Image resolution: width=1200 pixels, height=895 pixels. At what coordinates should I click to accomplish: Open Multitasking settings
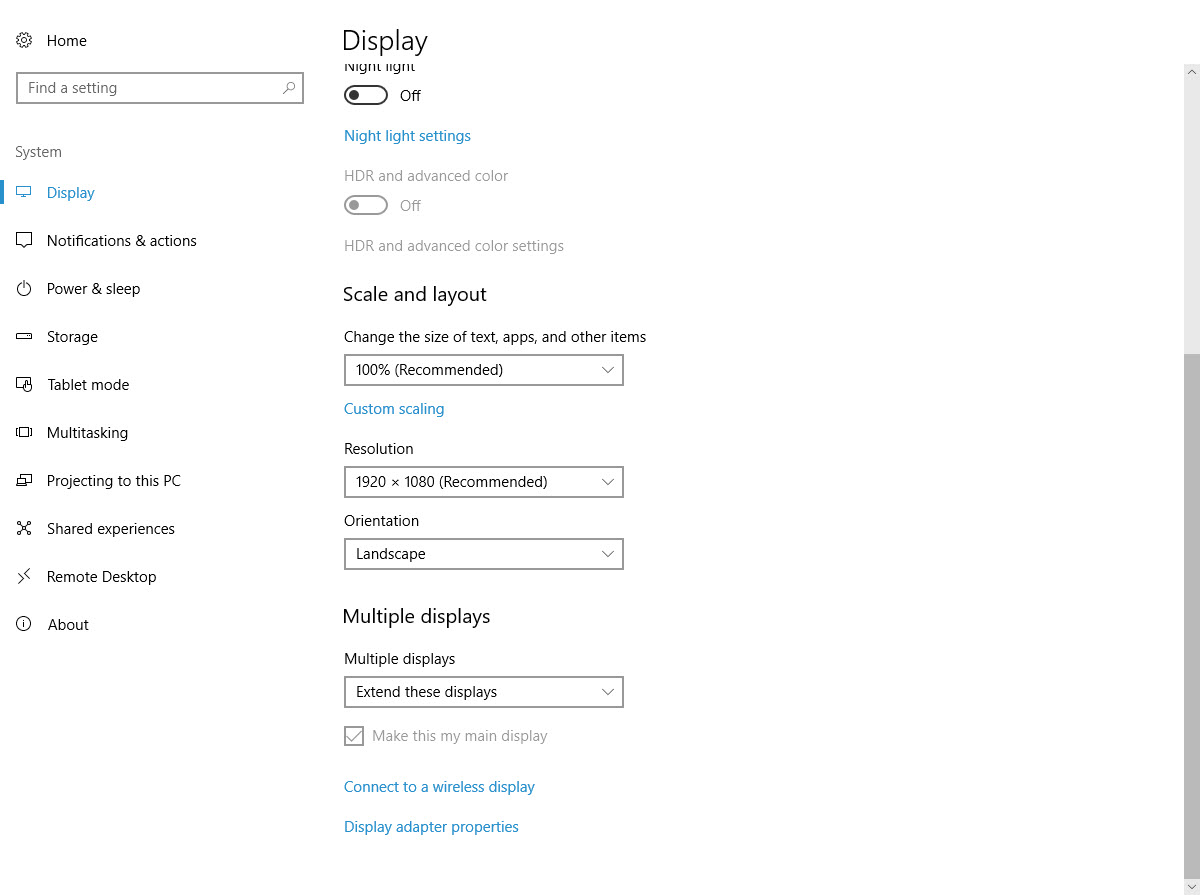coord(24,432)
